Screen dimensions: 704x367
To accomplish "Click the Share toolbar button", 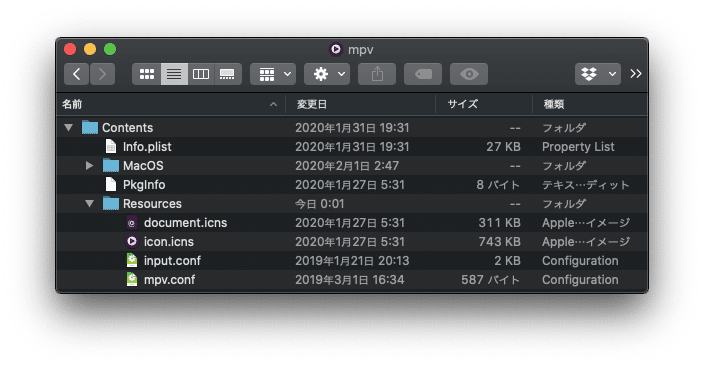I will (377, 74).
